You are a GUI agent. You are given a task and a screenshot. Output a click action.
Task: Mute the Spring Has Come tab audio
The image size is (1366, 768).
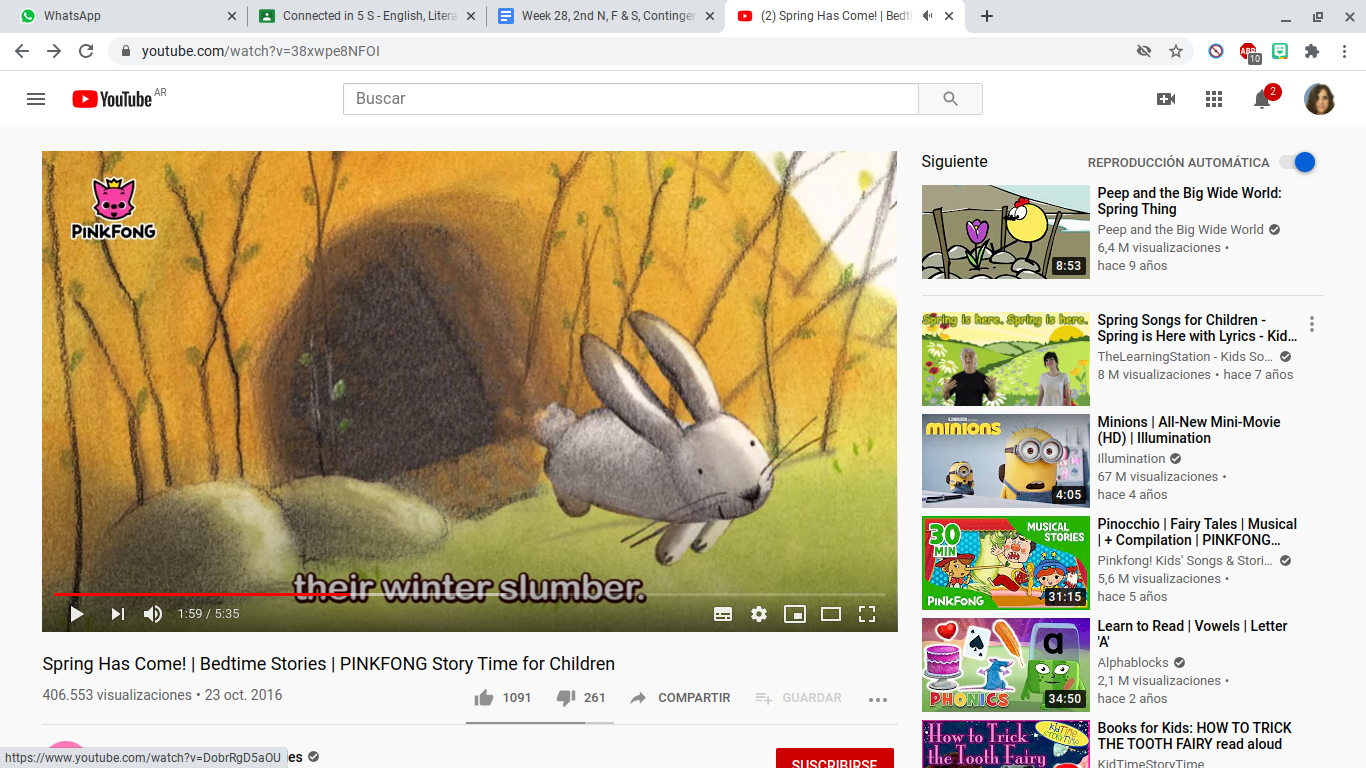coord(929,16)
